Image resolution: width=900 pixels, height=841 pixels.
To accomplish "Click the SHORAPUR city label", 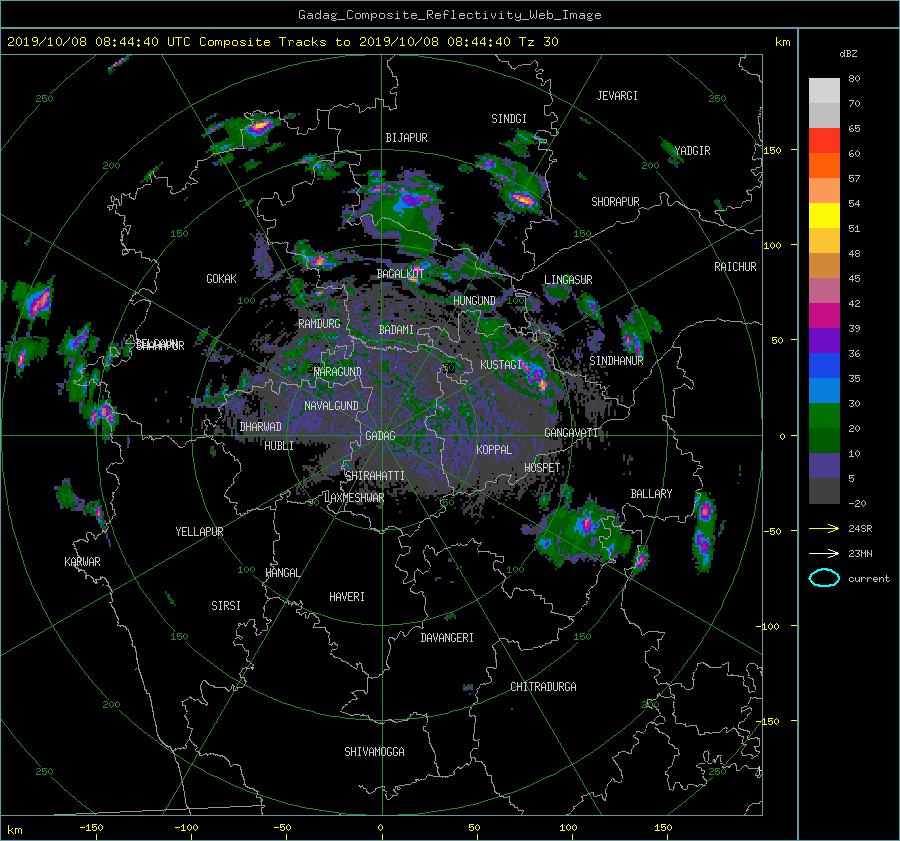I will [615, 202].
